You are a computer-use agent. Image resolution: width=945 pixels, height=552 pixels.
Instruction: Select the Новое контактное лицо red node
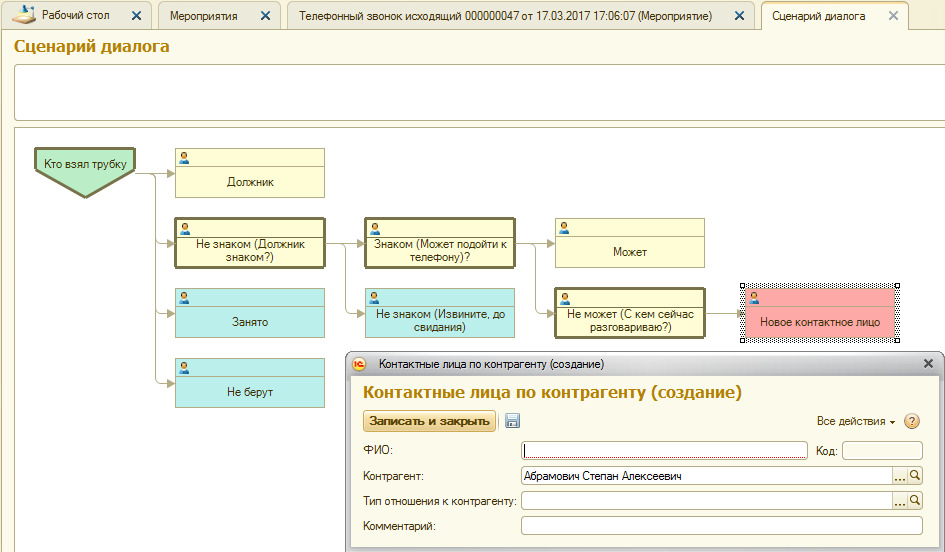pos(819,322)
